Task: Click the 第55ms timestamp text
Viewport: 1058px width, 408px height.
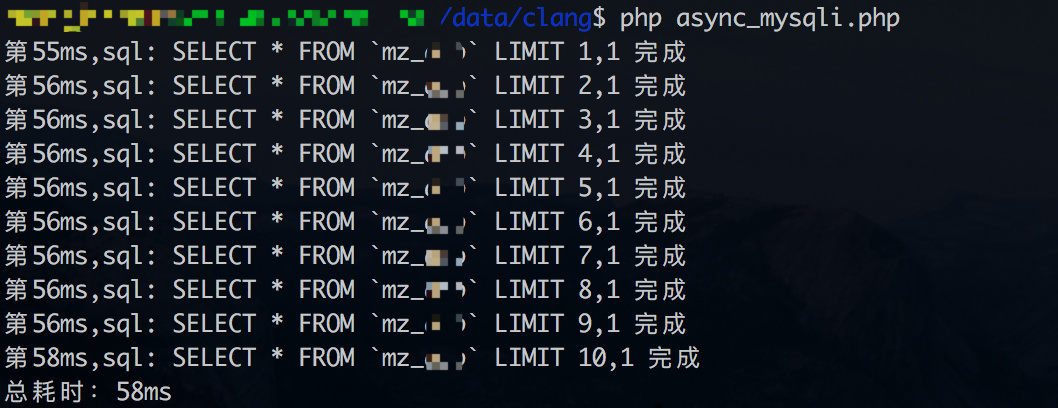Action: 47,53
